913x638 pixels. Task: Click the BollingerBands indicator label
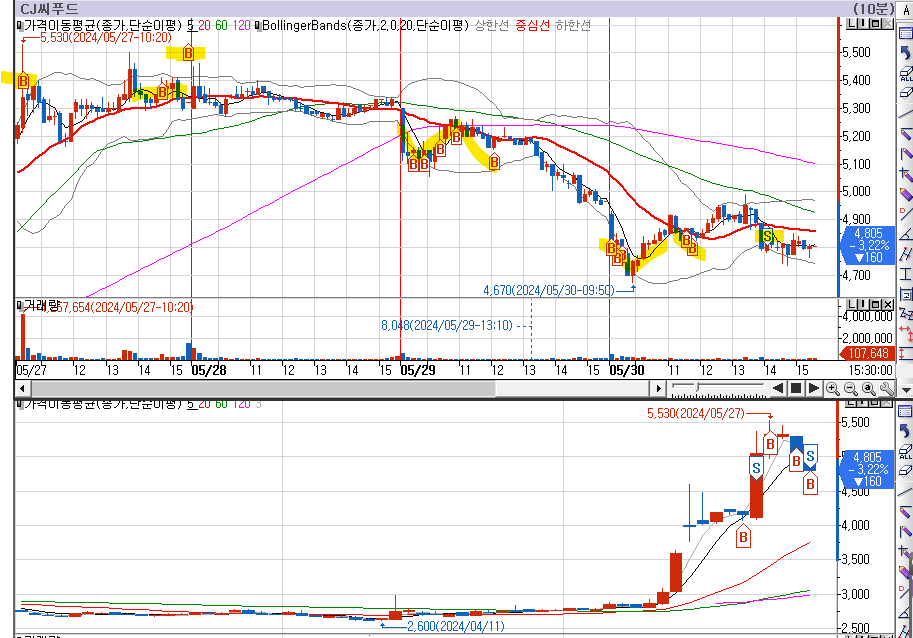[x=365, y=25]
